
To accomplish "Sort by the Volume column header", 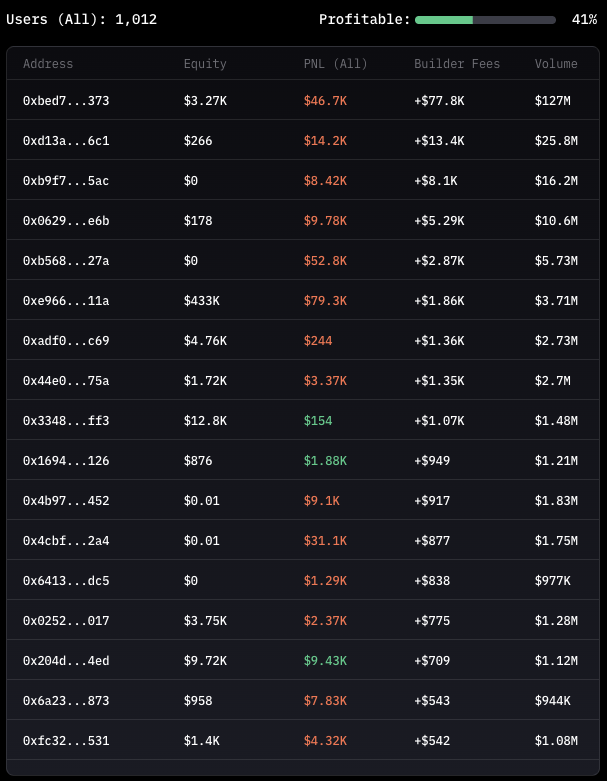I will (556, 64).
